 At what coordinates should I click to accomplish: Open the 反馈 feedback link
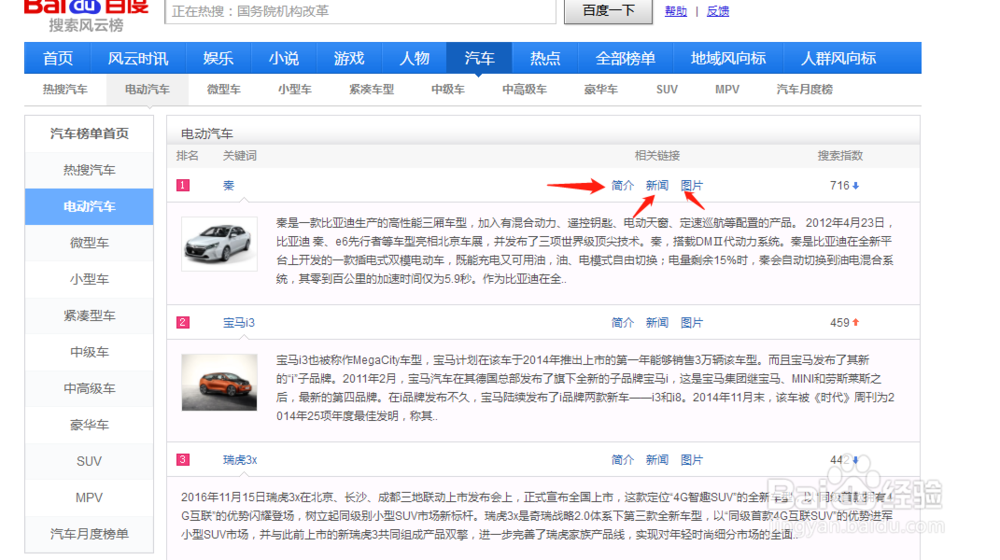point(717,11)
